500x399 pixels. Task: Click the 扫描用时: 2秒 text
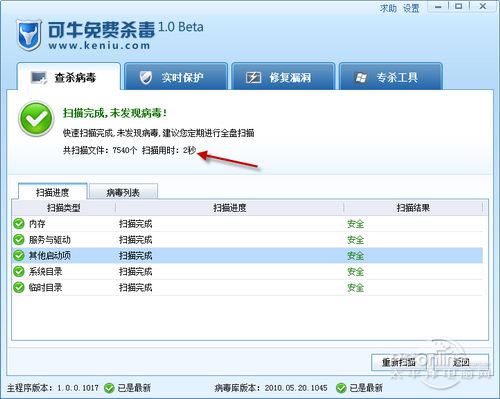pos(169,150)
